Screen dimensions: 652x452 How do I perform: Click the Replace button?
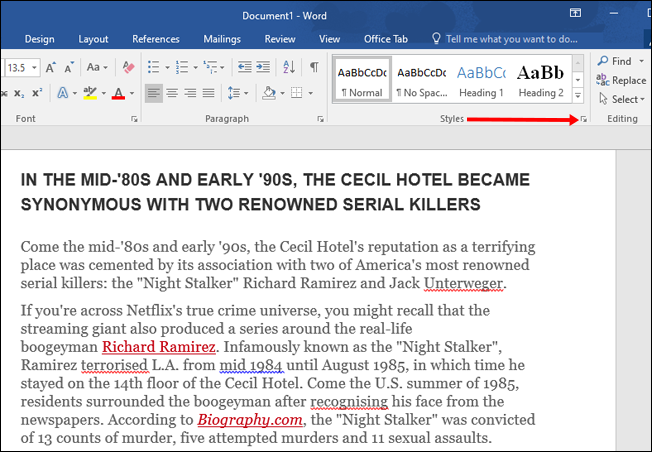tap(621, 80)
